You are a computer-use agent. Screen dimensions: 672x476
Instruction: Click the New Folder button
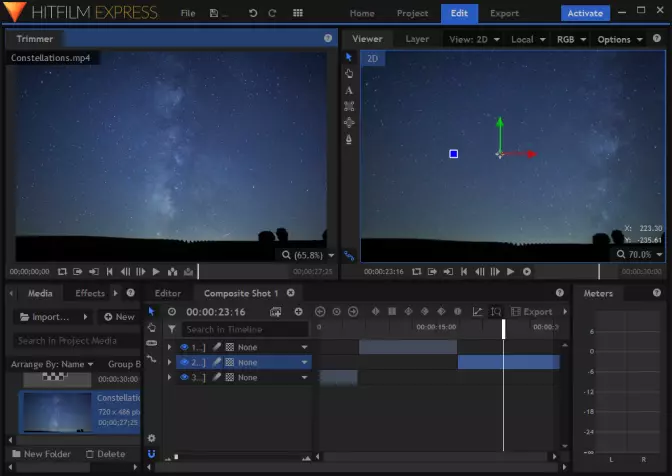[42, 454]
